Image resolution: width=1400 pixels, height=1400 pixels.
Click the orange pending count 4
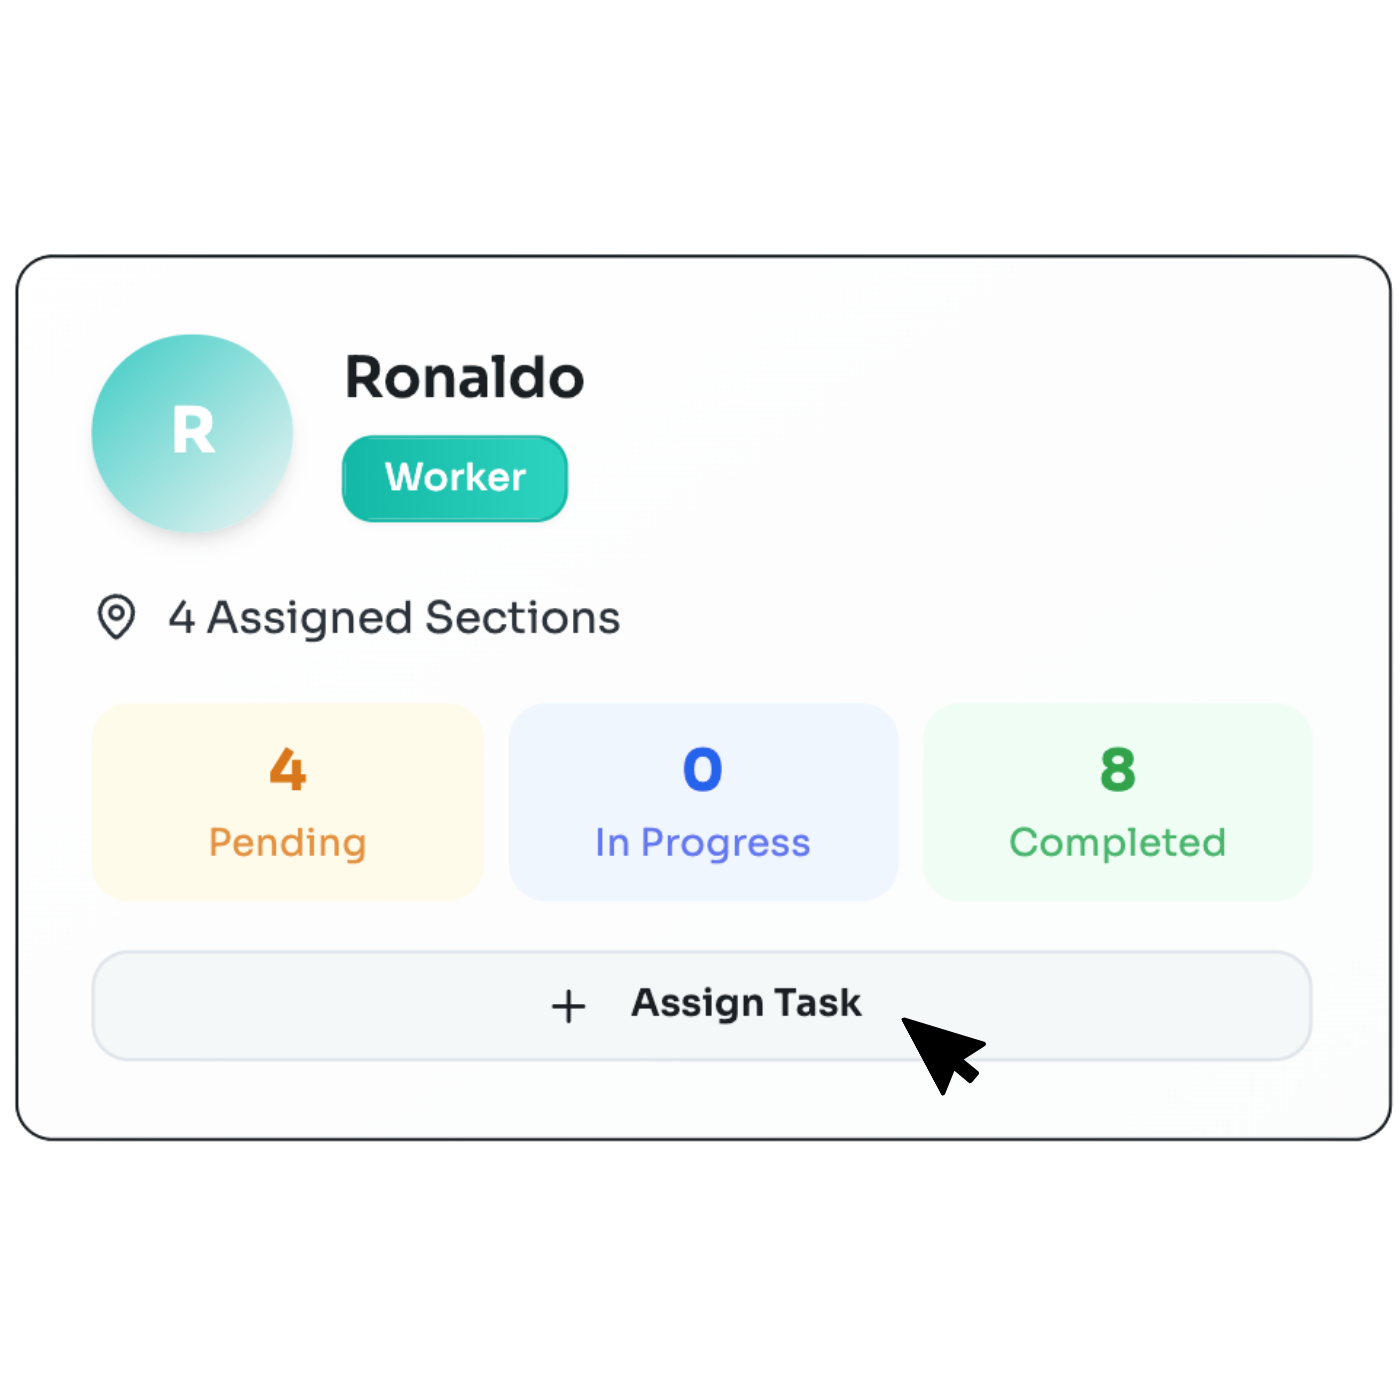tap(288, 769)
